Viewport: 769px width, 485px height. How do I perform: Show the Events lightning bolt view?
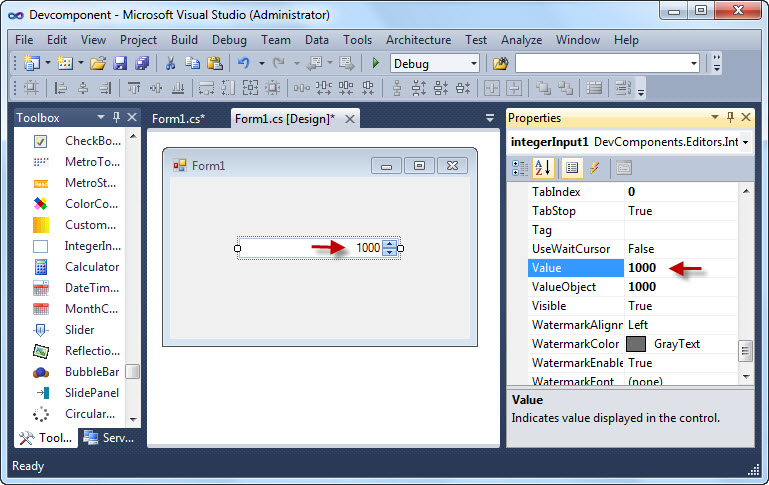(594, 167)
